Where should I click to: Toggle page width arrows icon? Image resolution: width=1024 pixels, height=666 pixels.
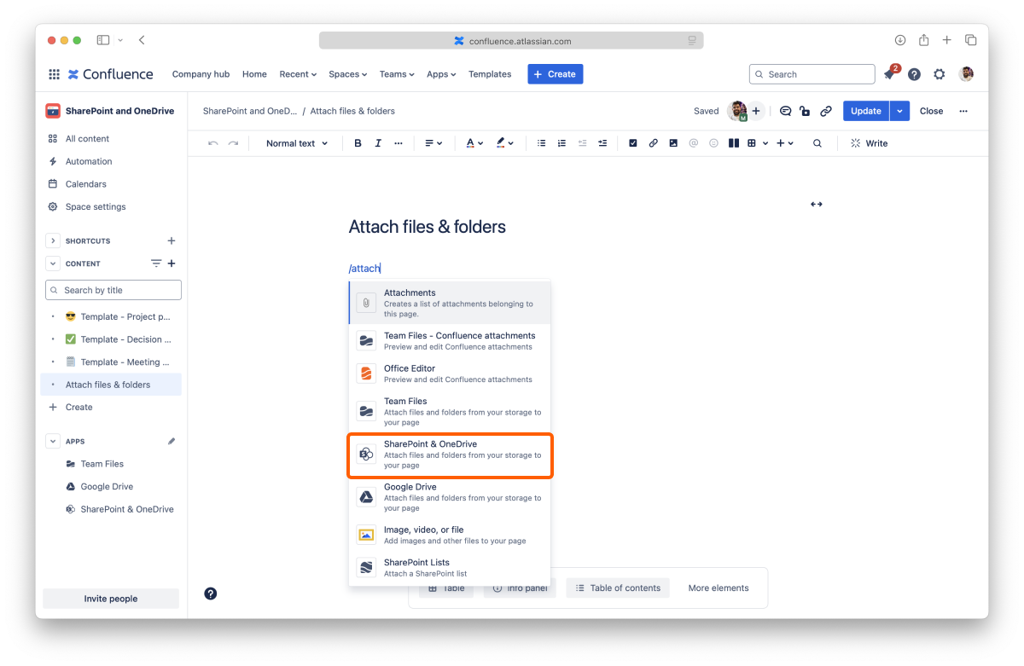coord(816,204)
